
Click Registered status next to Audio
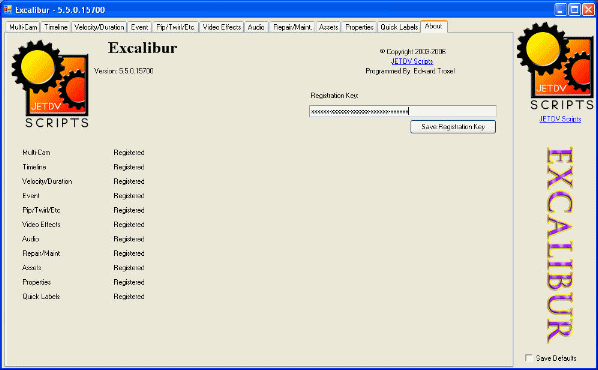(129, 239)
